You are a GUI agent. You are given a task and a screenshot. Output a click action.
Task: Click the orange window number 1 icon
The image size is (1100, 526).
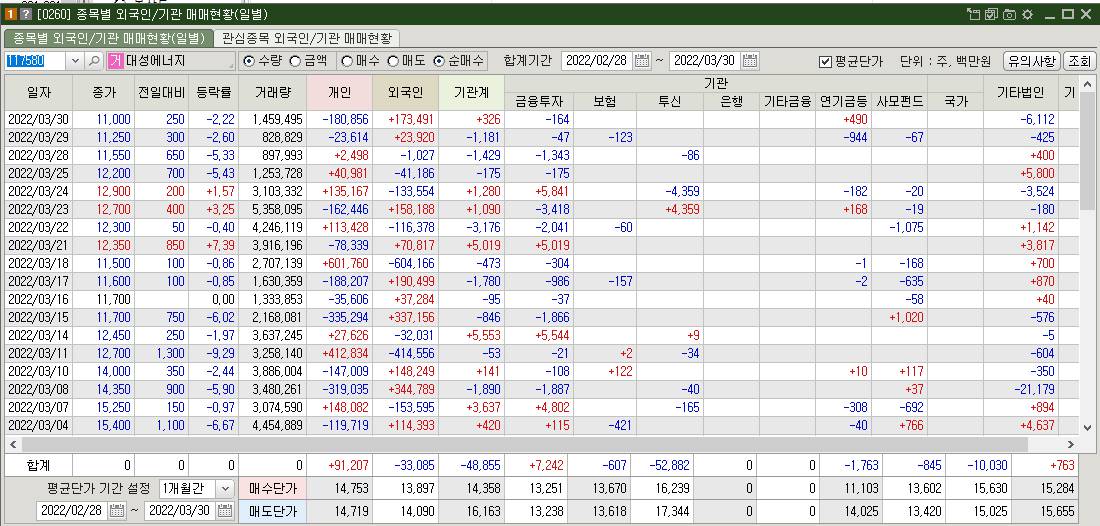coord(11,14)
